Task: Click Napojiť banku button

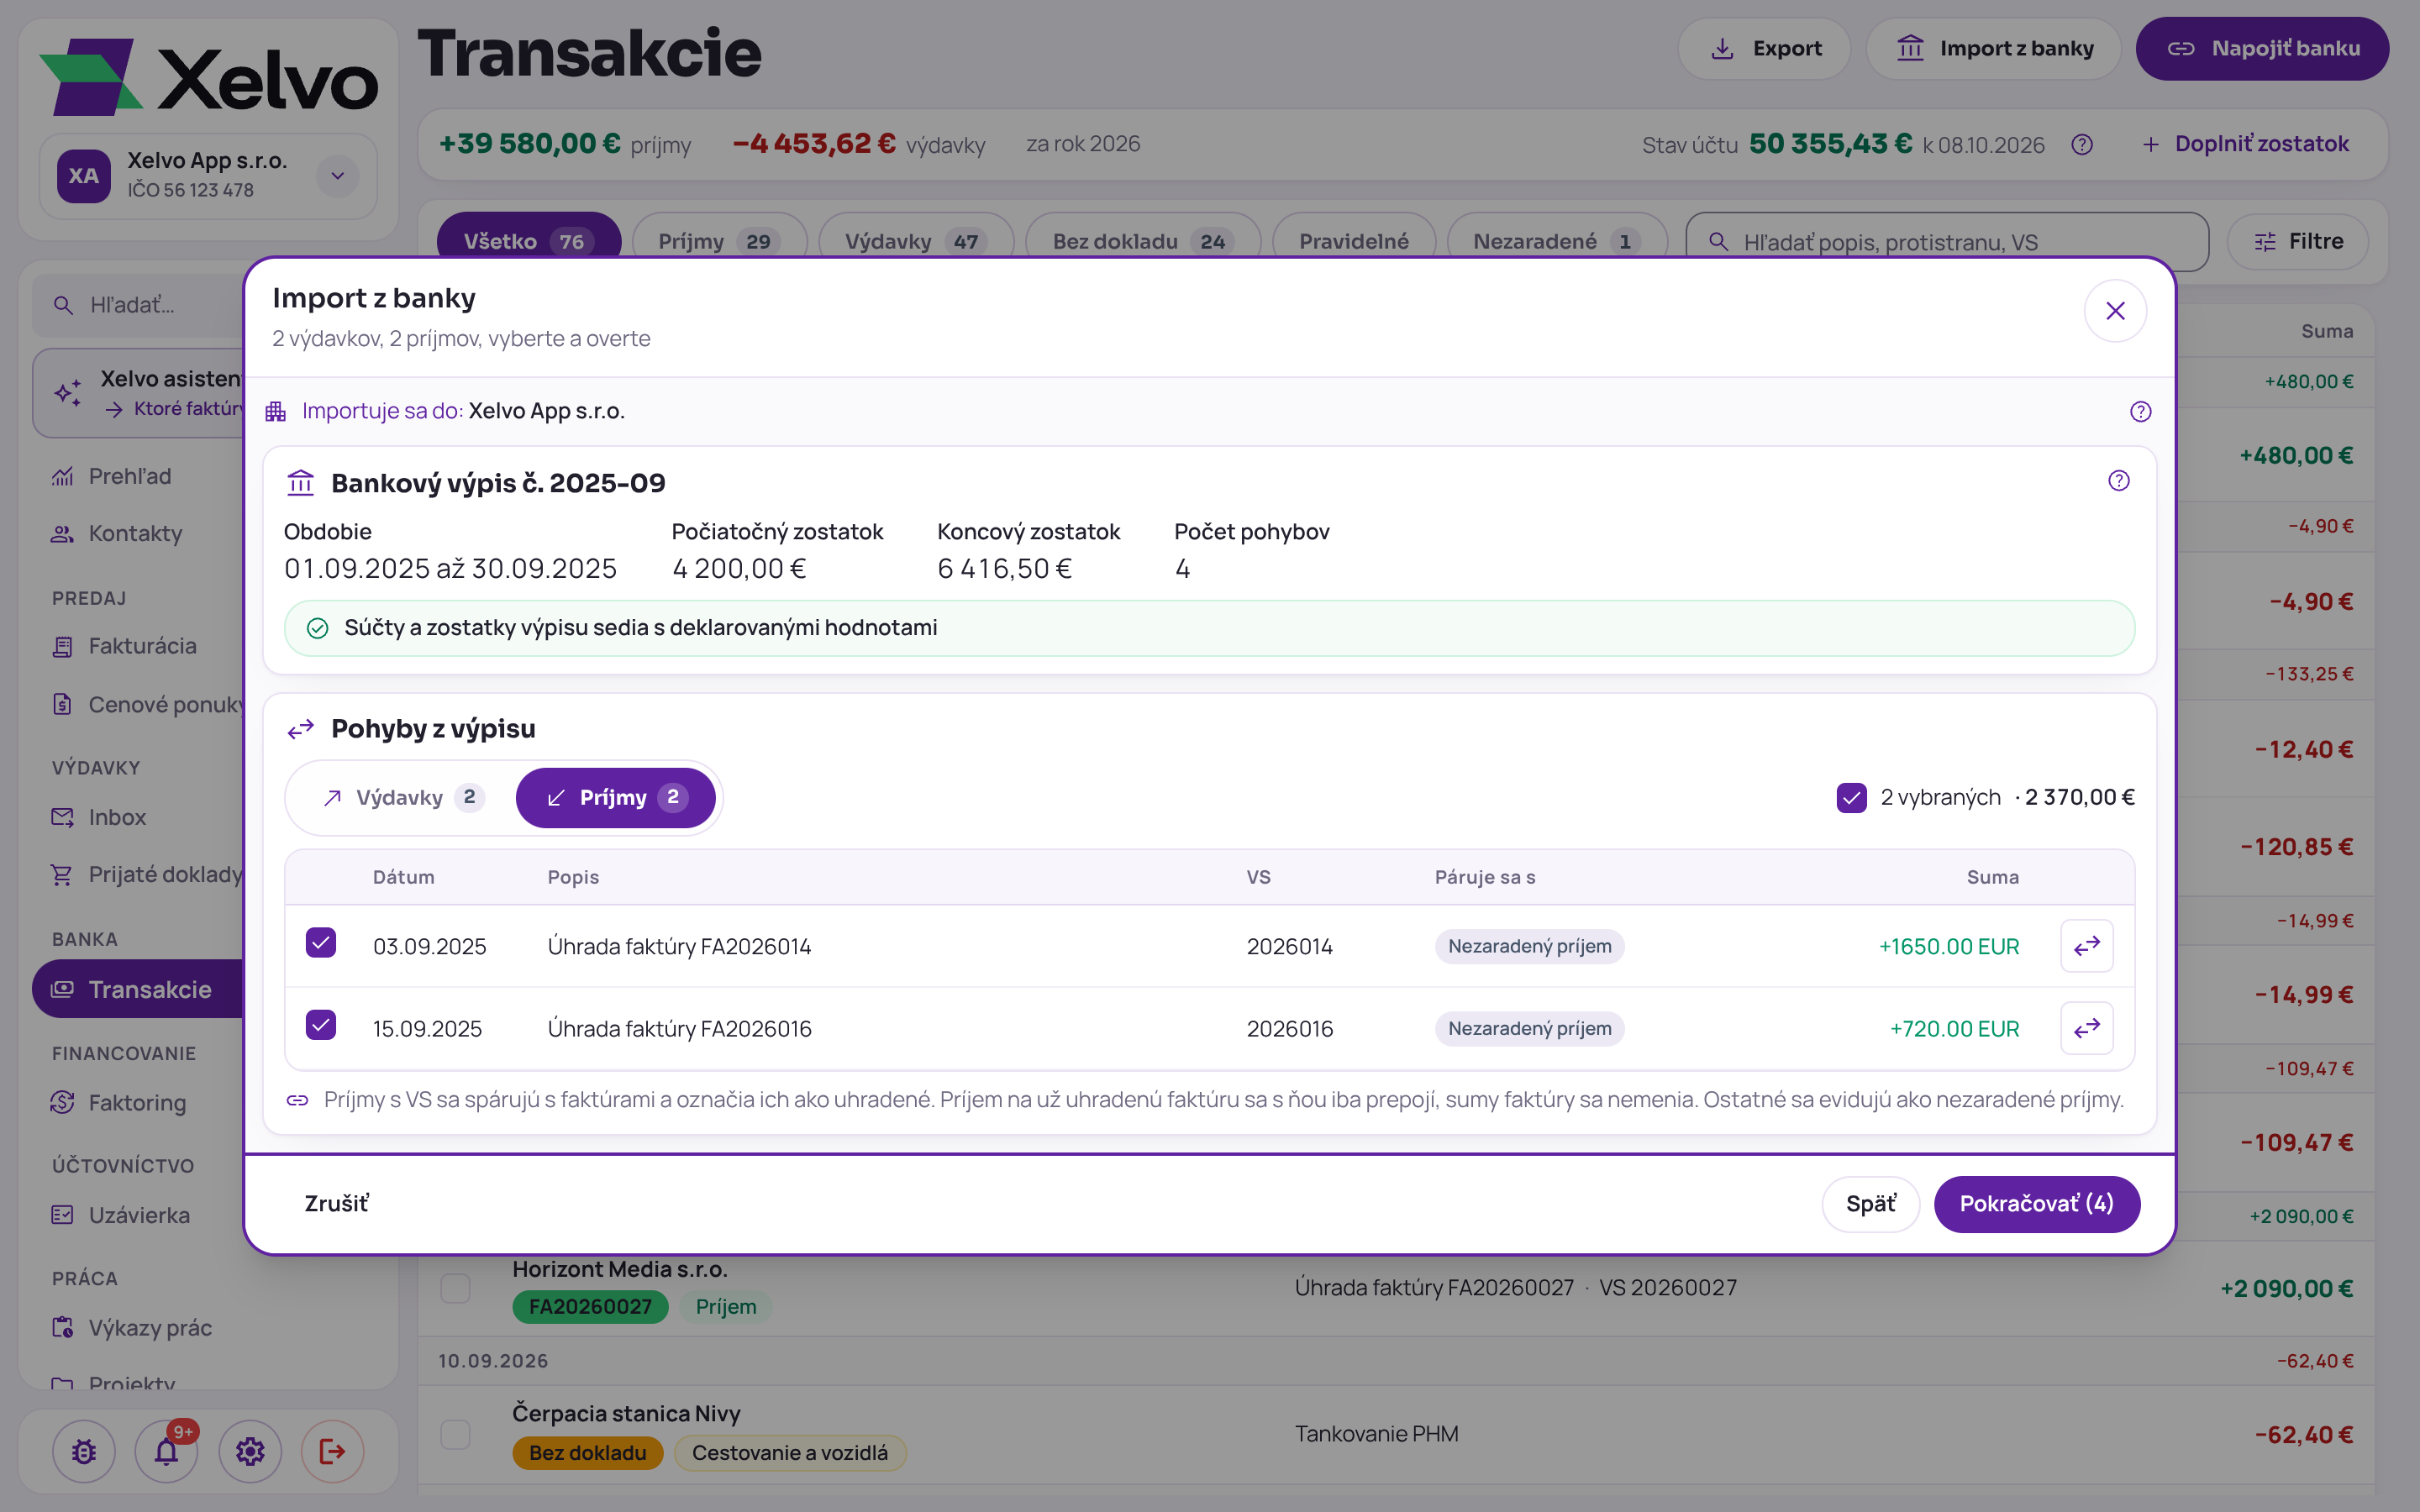Action: (2262, 49)
